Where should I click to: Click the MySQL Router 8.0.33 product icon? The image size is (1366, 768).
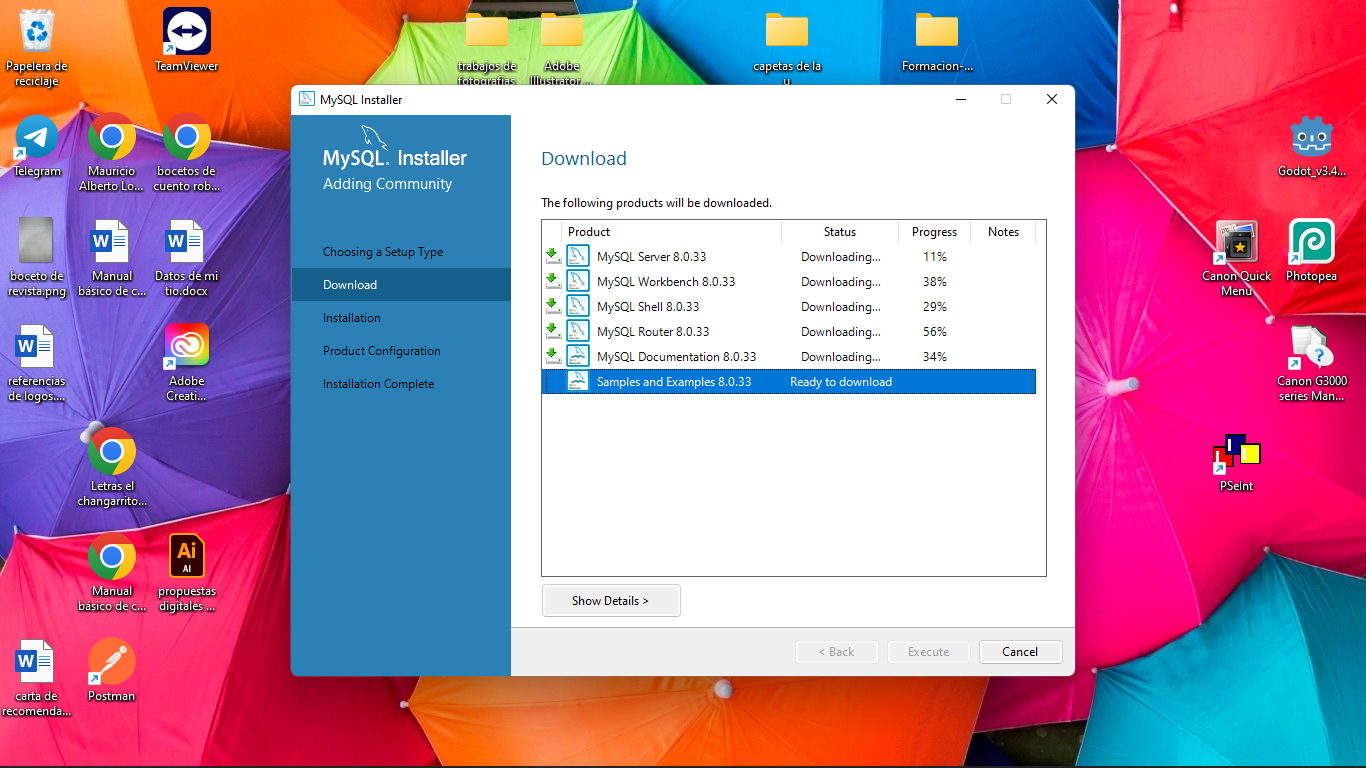(x=578, y=331)
